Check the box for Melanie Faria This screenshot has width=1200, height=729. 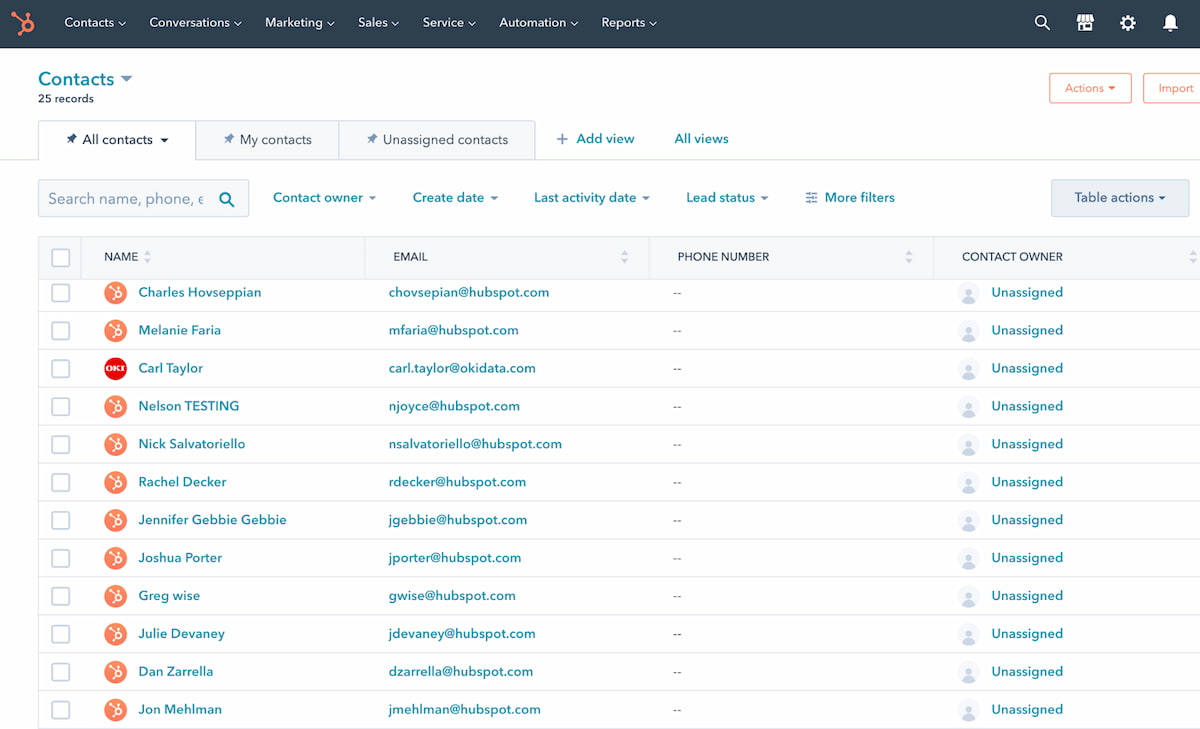[x=61, y=330]
